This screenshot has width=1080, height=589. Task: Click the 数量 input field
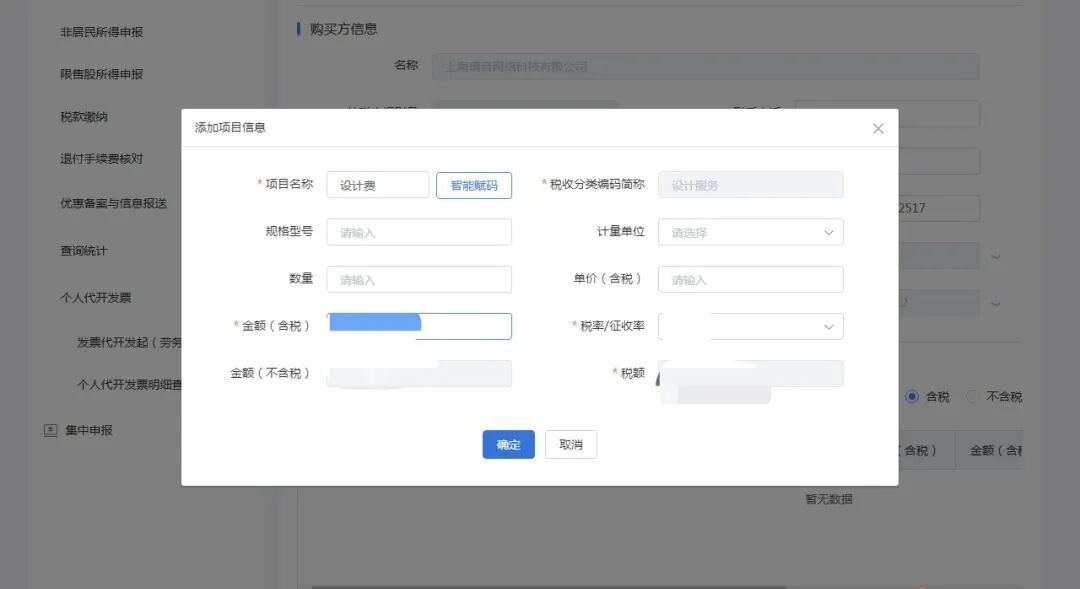pyautogui.click(x=419, y=279)
